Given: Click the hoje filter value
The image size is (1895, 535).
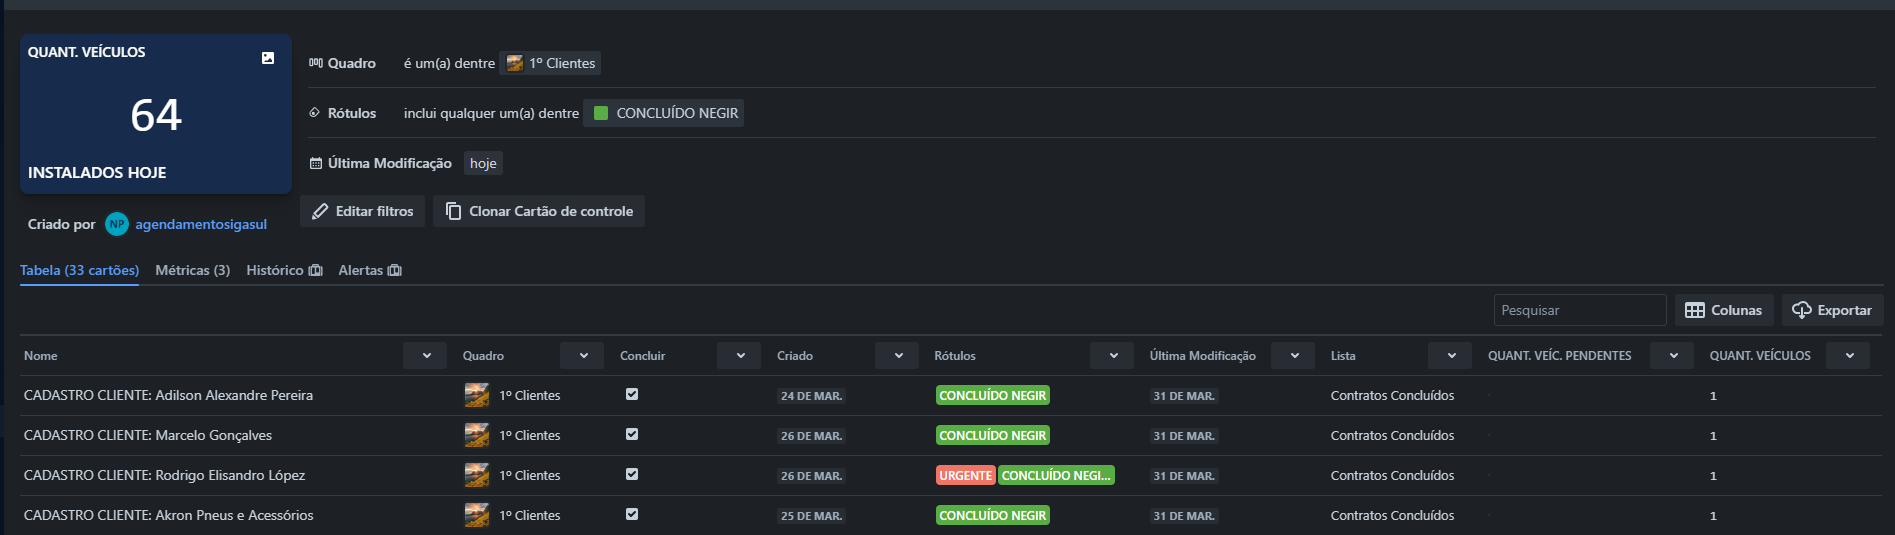Looking at the screenshot, I should pos(483,163).
